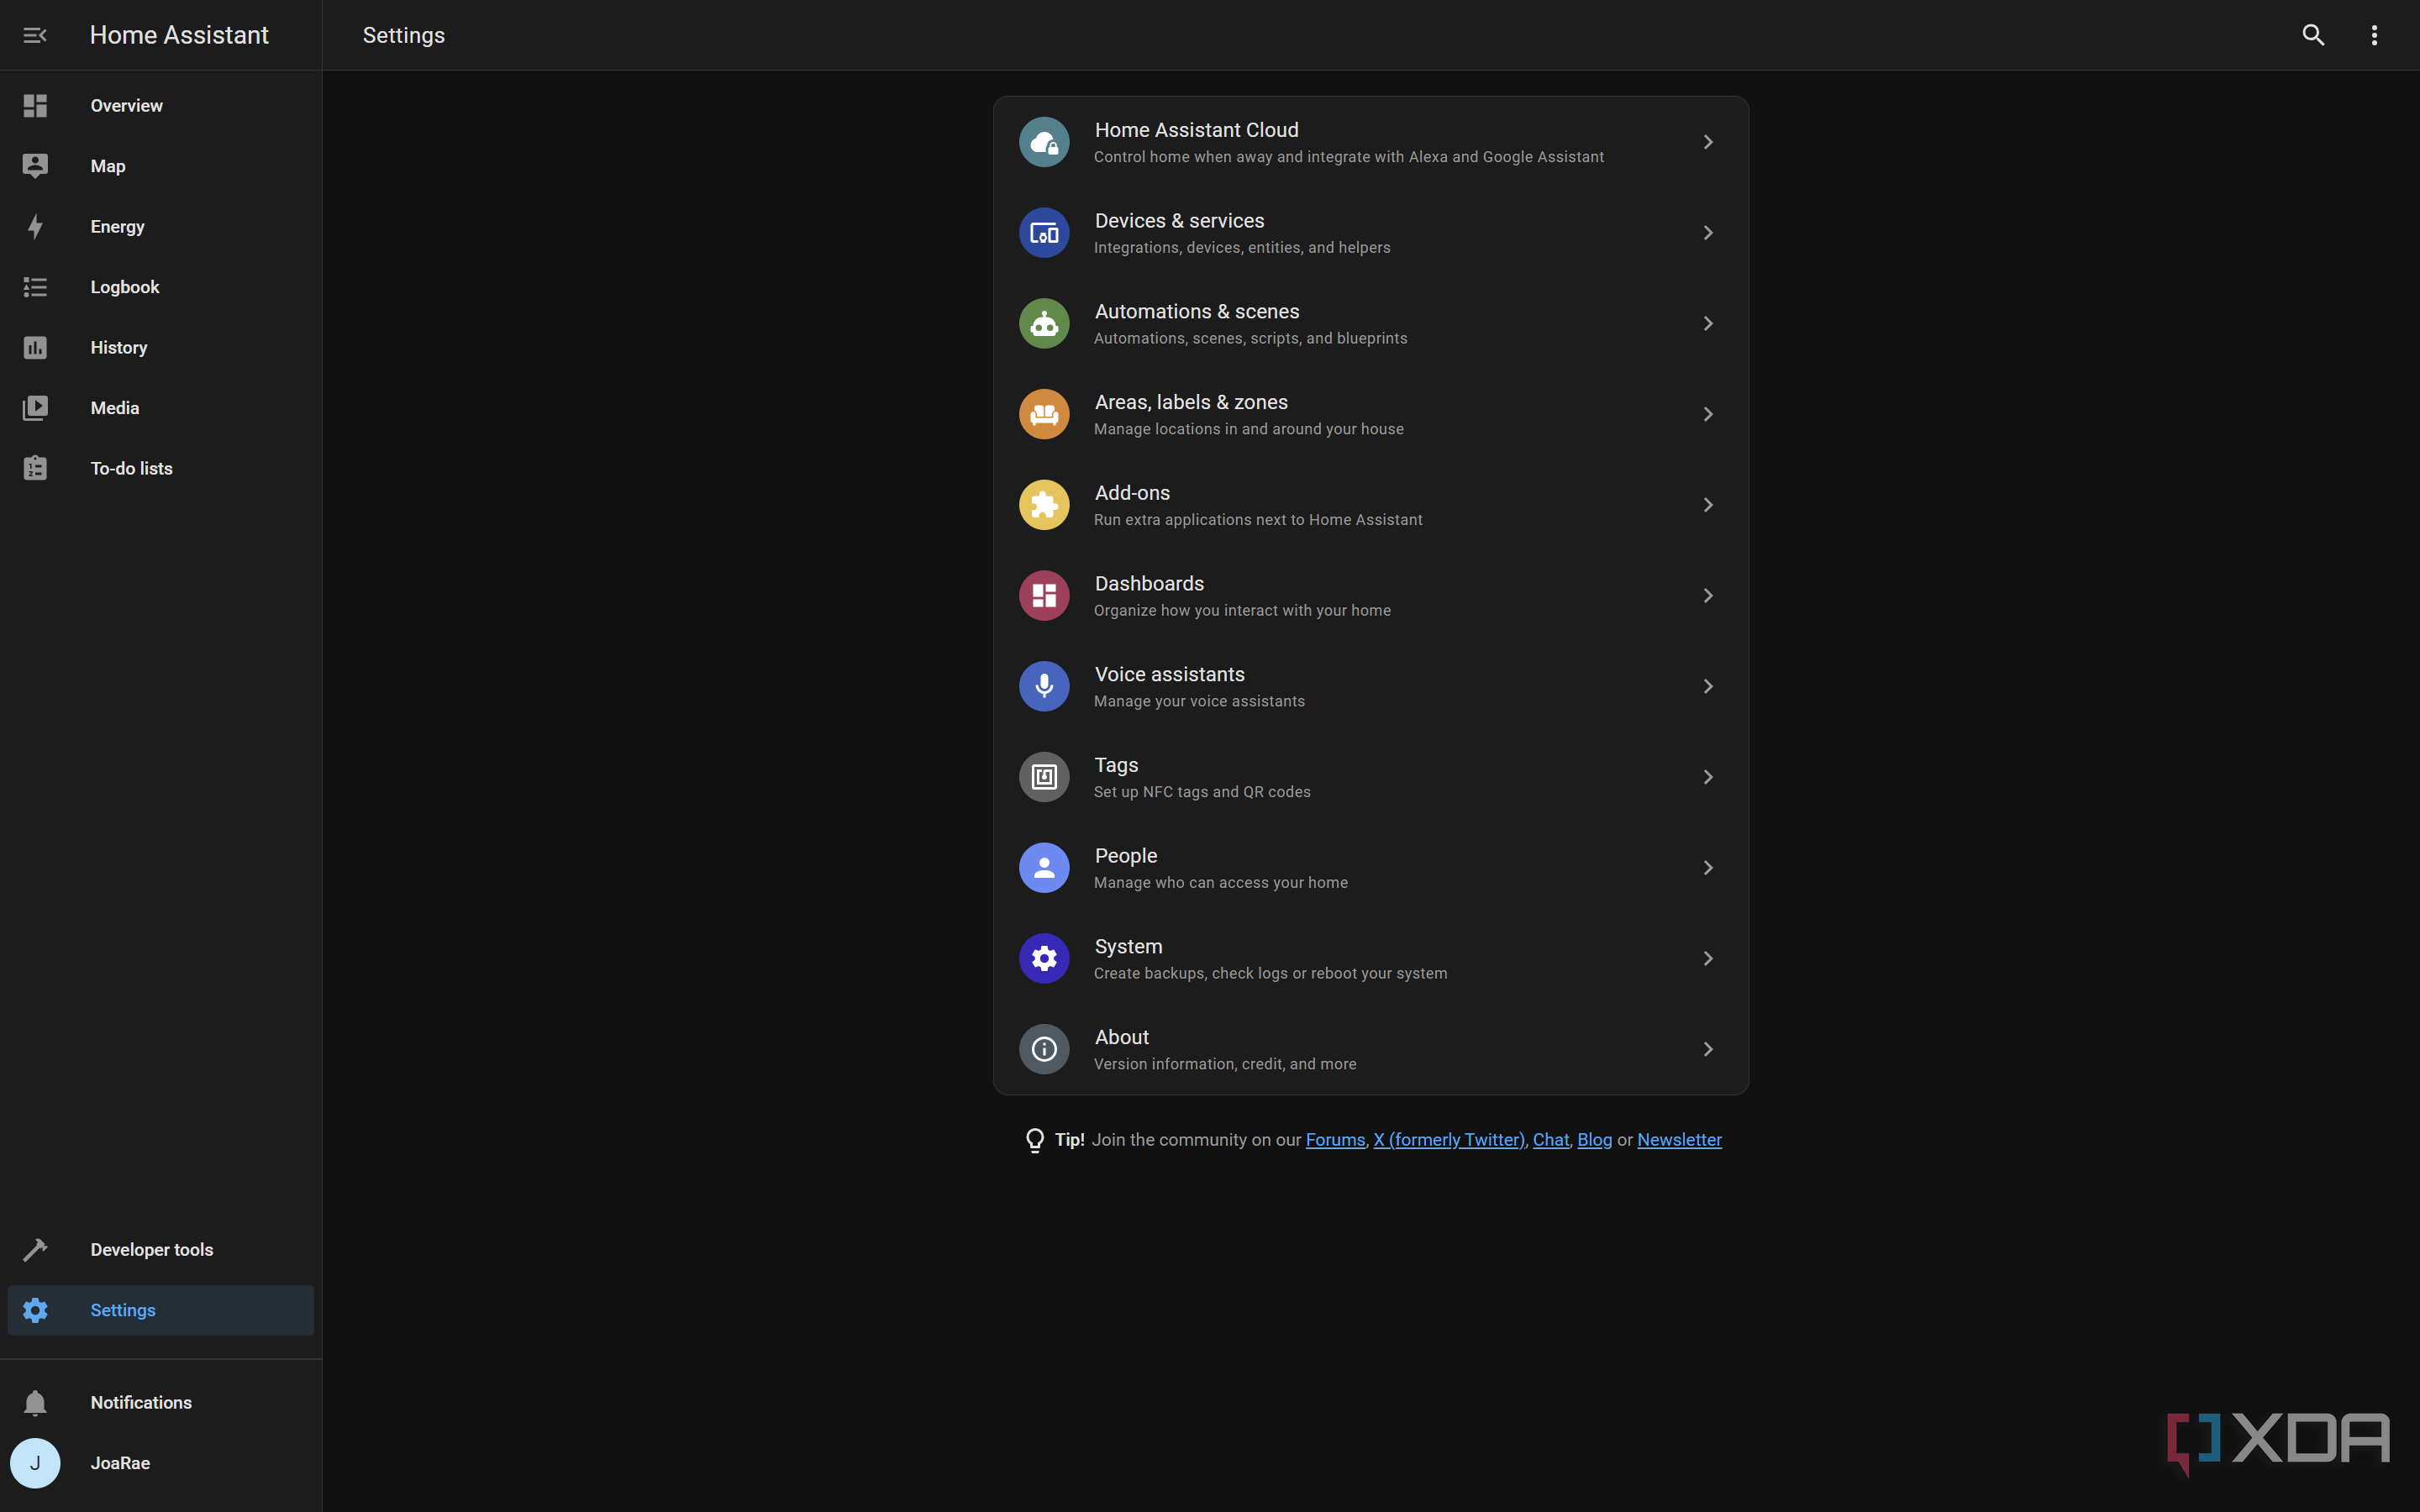Image resolution: width=2420 pixels, height=1512 pixels.
Task: Open the search icon in the header
Action: click(2313, 35)
